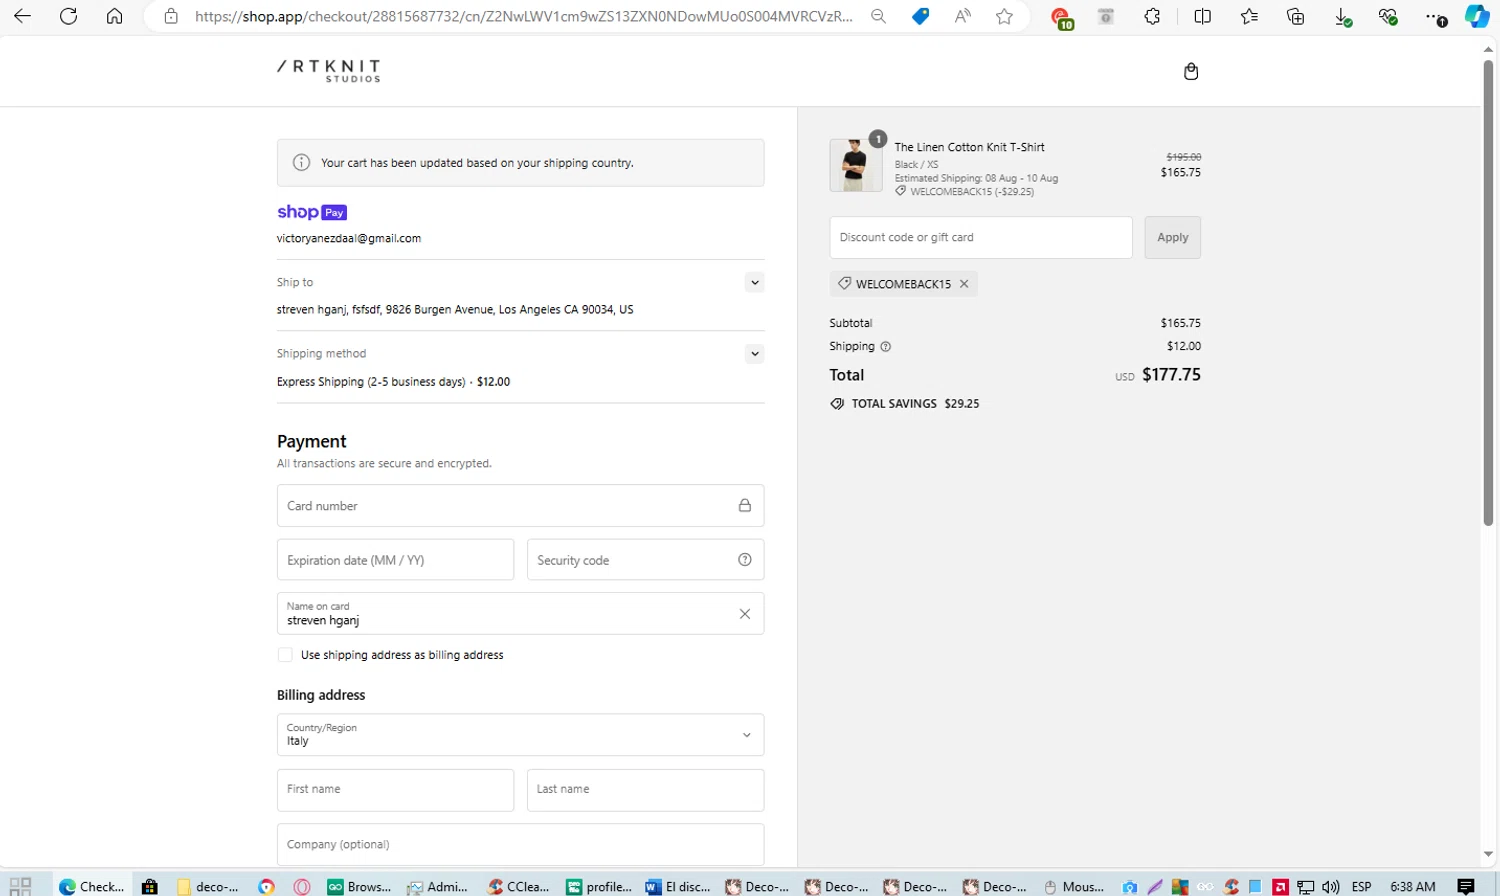Open the browser Settings and more menu
Image resolution: width=1500 pixels, height=896 pixels.
pos(1435,17)
